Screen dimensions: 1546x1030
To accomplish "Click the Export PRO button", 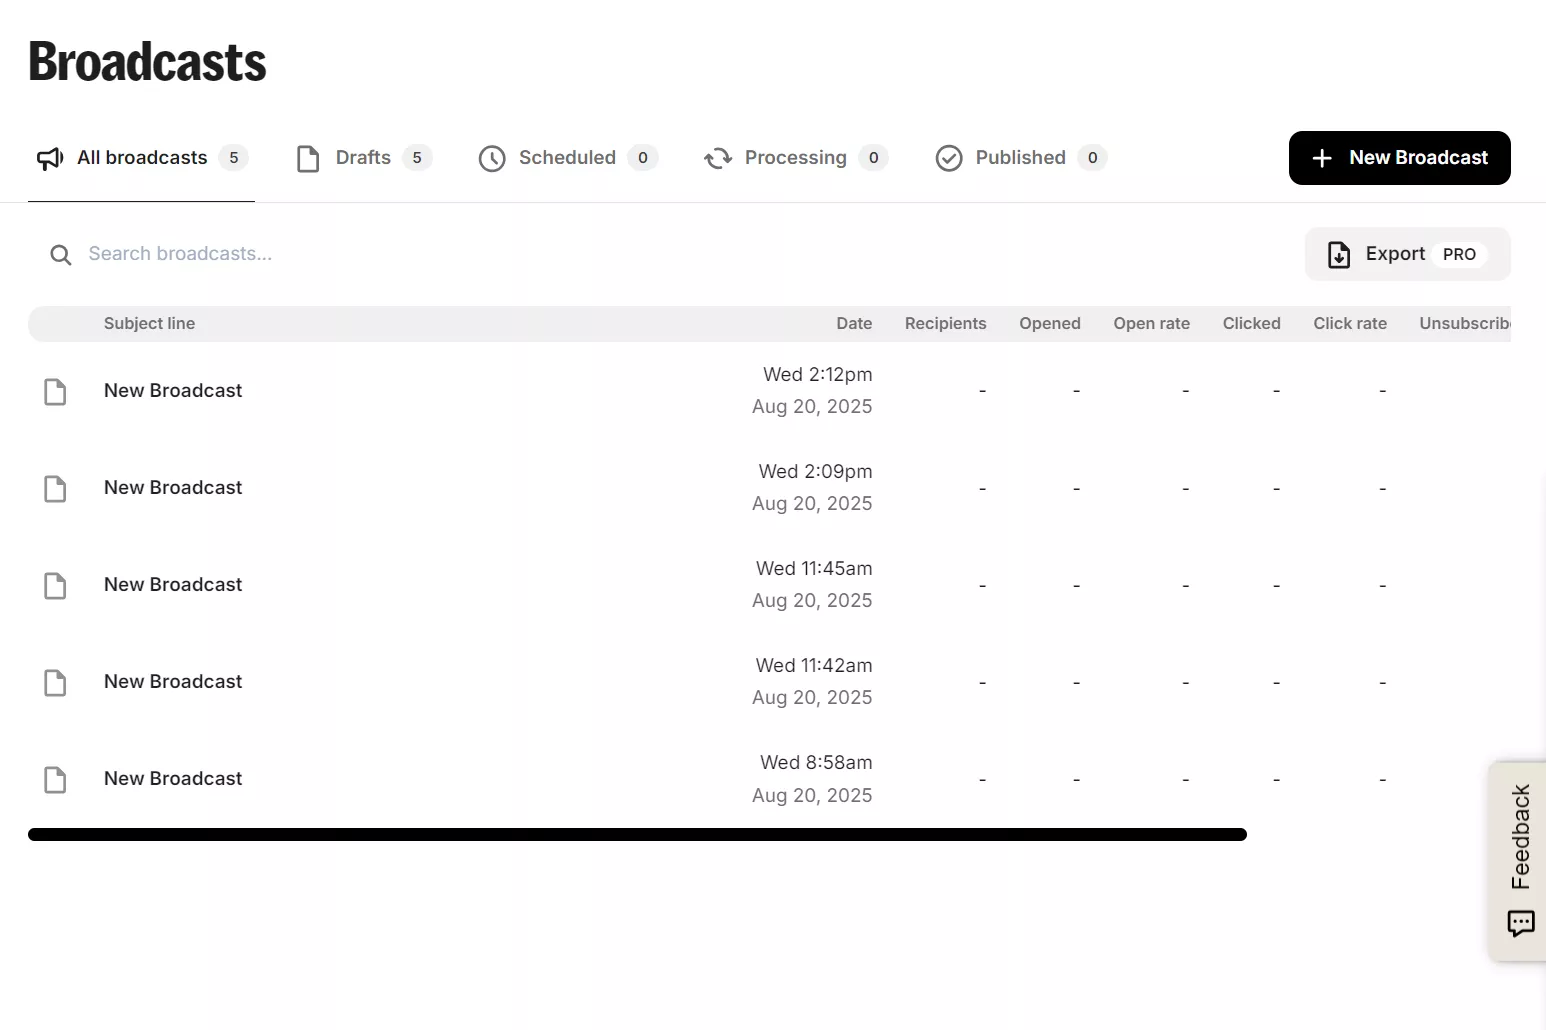I will (x=1407, y=254).
